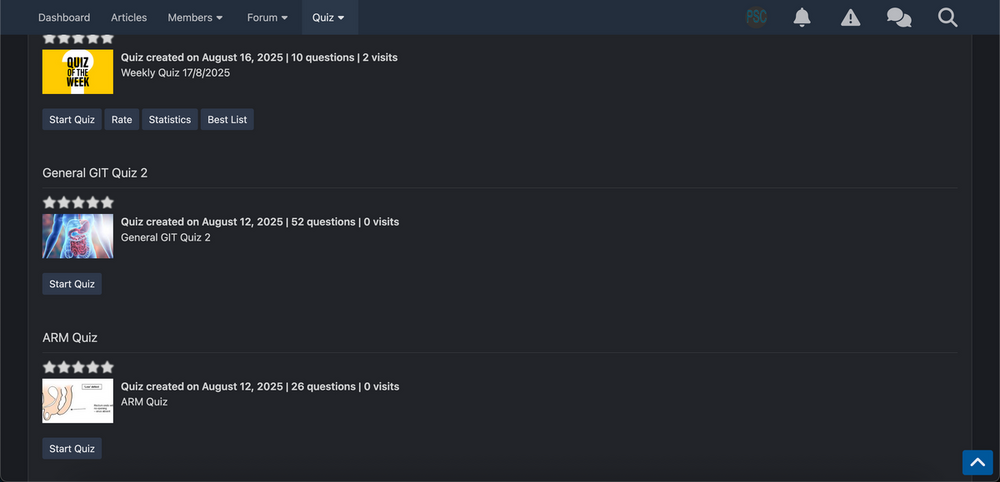Expand the Members dropdown menu
This screenshot has width=1000, height=482.
tap(195, 17)
